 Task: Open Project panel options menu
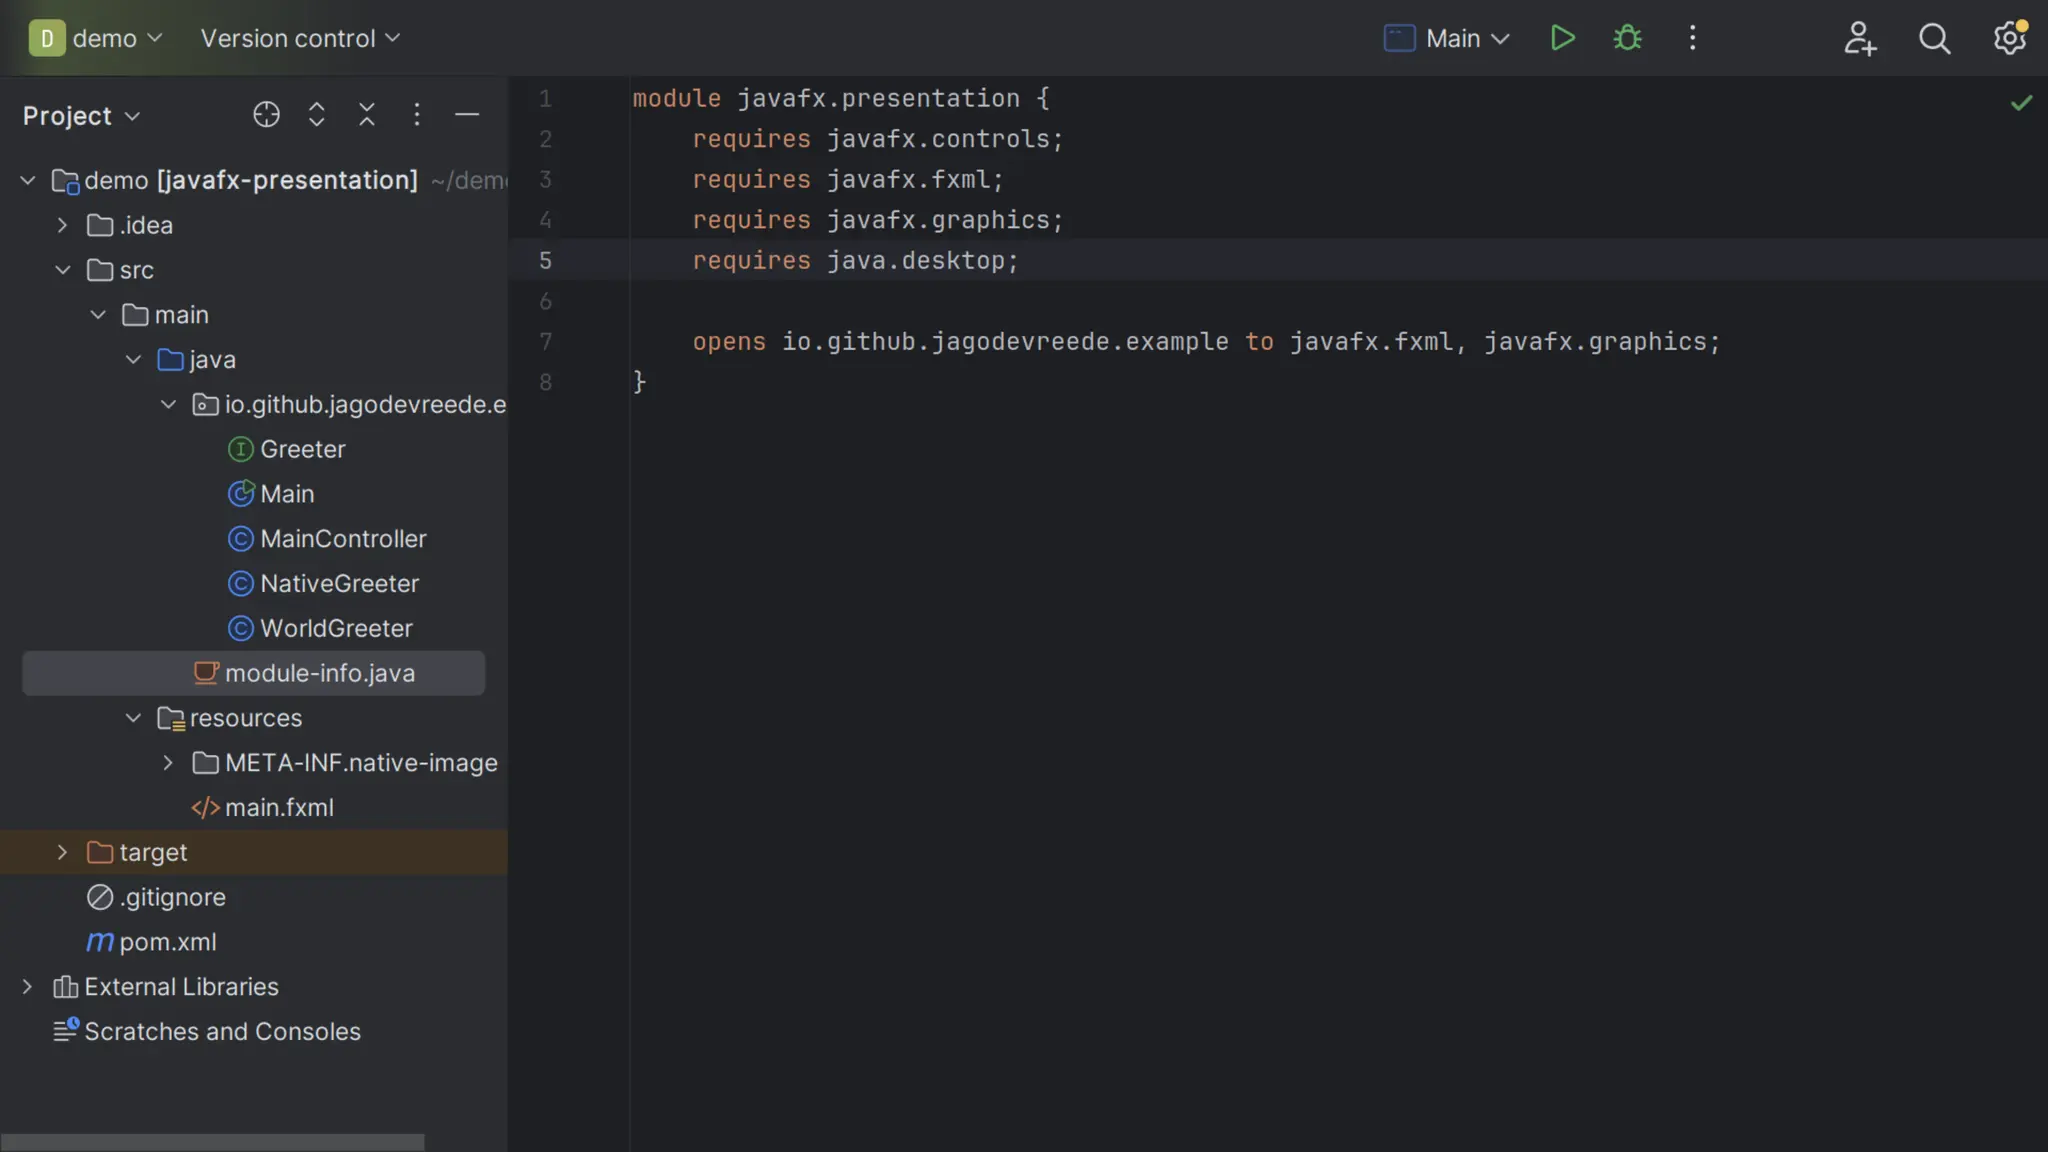[x=417, y=115]
